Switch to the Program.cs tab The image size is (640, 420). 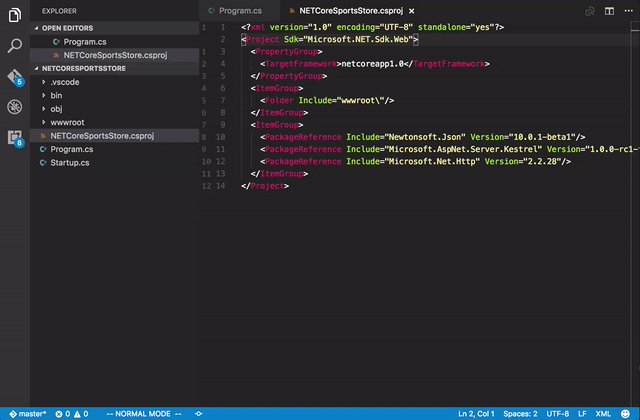pyautogui.click(x=239, y=10)
